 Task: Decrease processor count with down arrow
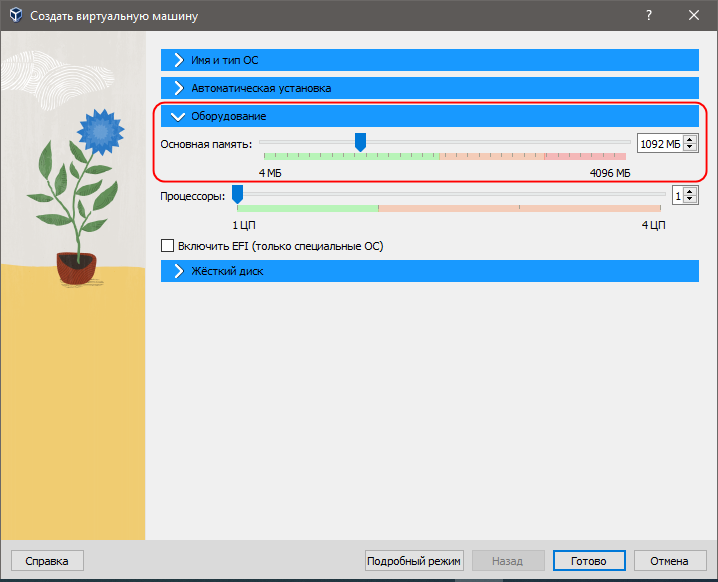(x=690, y=199)
